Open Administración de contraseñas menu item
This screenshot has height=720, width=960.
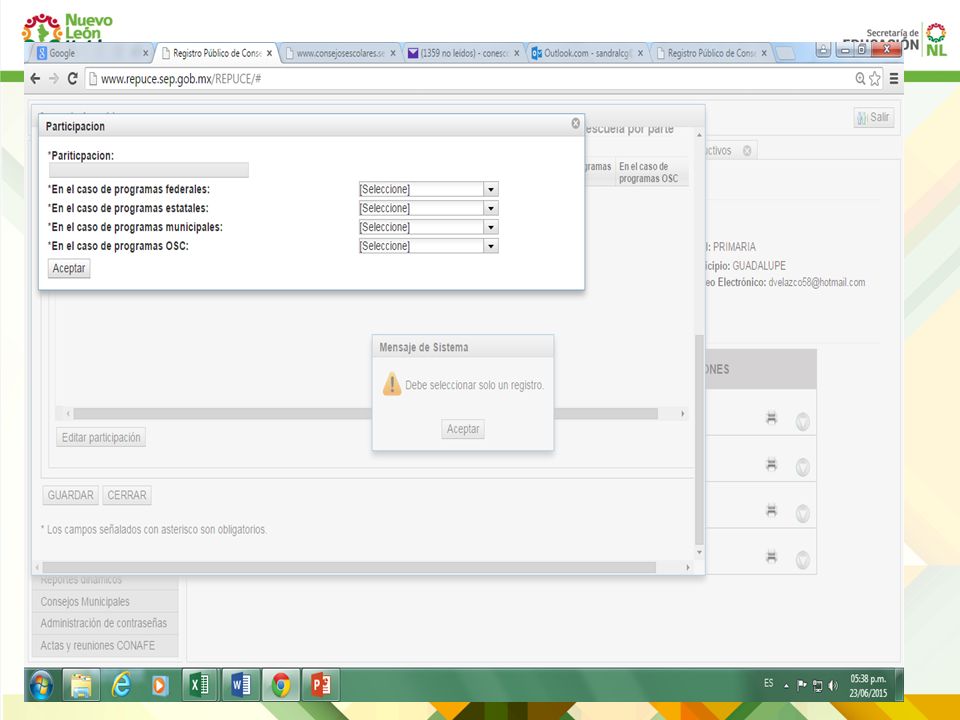pyautogui.click(x=103, y=623)
